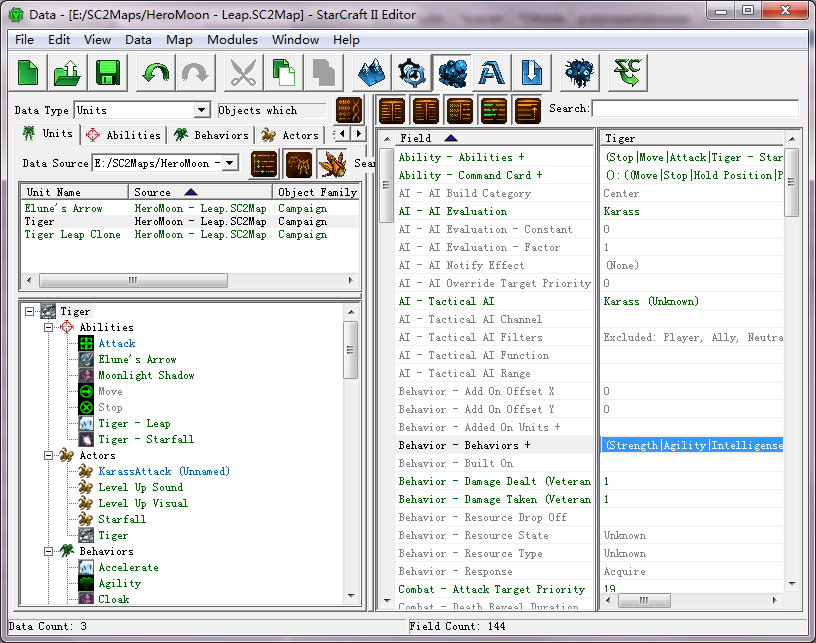Click the Unit Name column header
This screenshot has height=643, width=816.
[x=74, y=192]
